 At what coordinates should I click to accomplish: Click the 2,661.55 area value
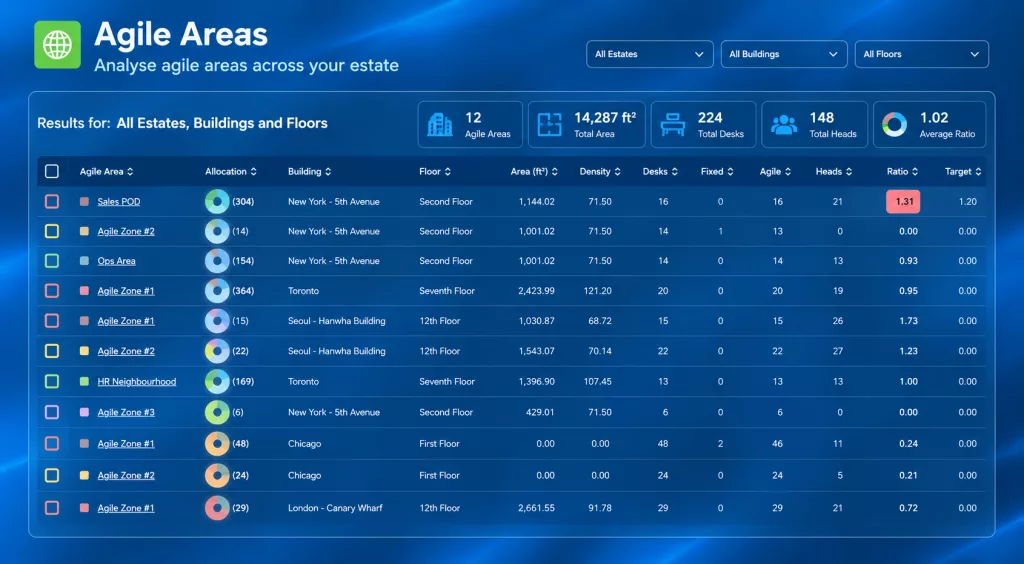(x=537, y=508)
